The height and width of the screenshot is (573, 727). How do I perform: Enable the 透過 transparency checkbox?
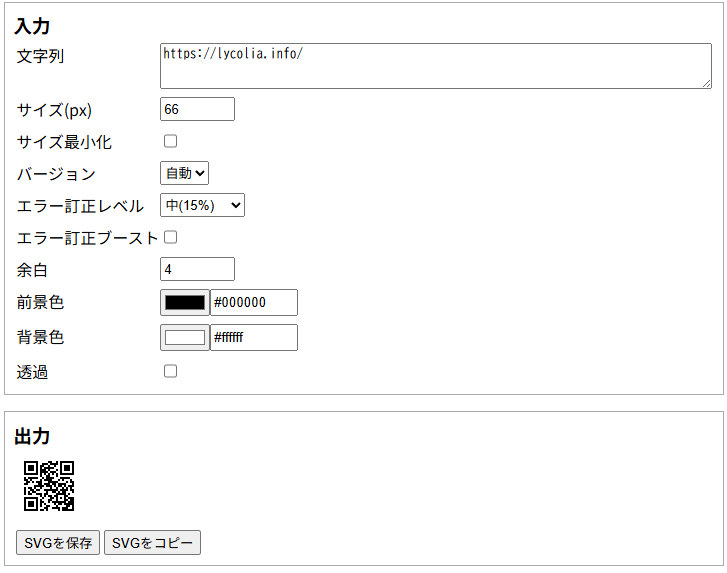170,371
